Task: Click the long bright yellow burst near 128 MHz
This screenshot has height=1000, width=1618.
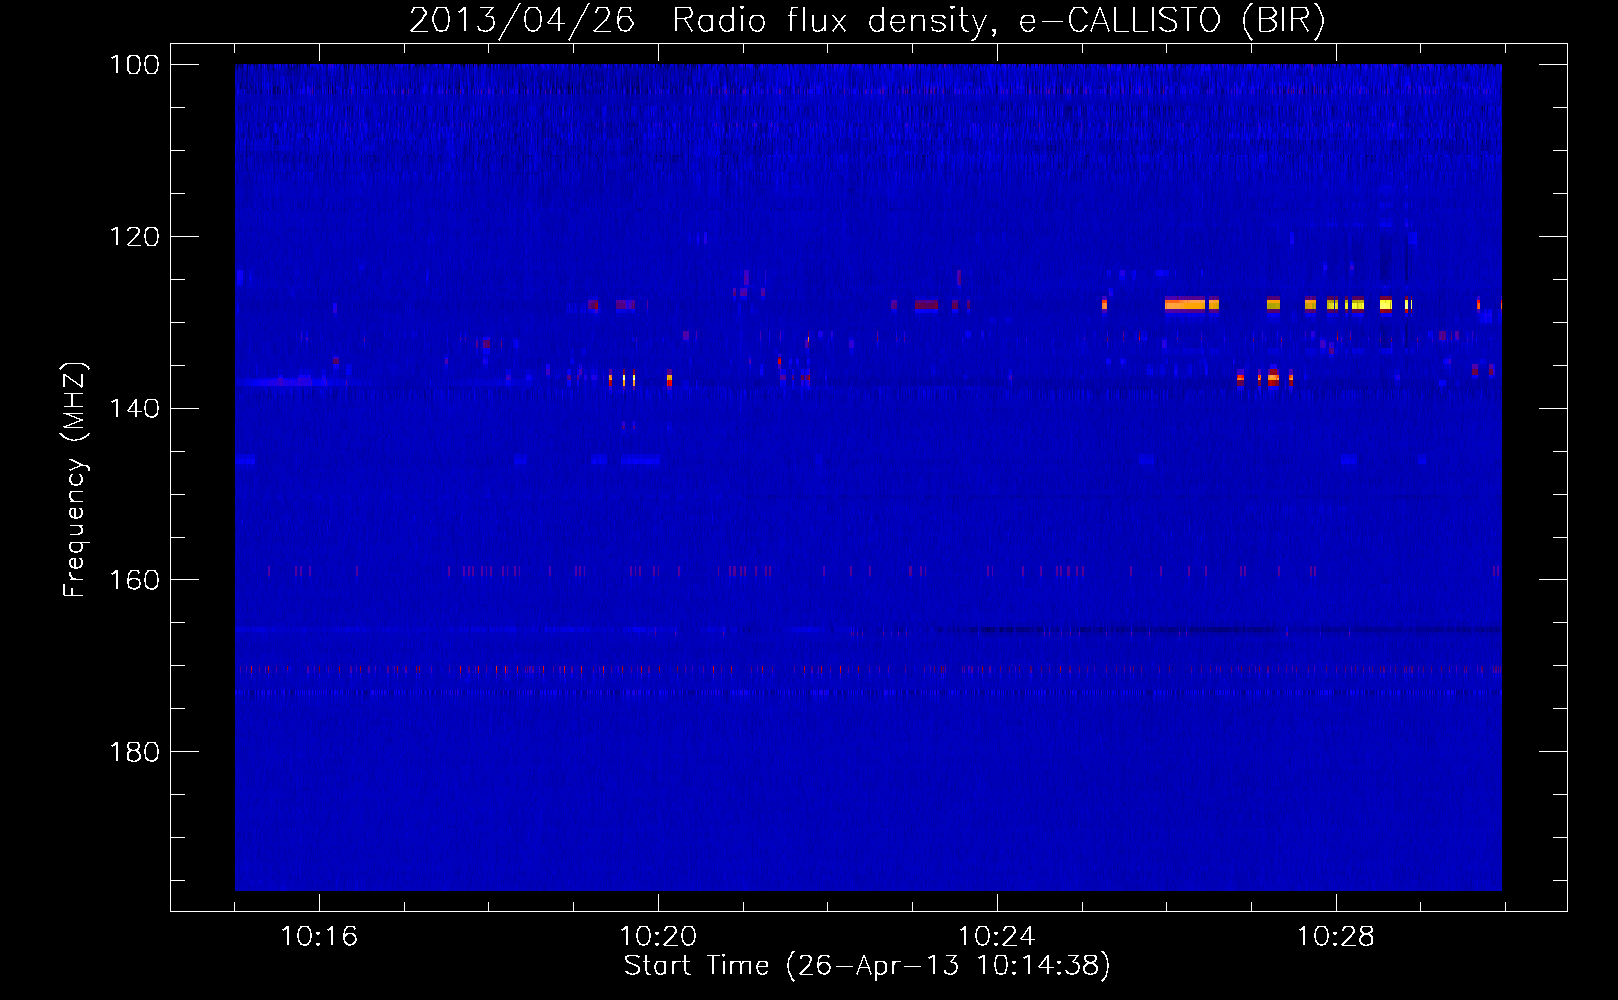Action: (x=1185, y=304)
